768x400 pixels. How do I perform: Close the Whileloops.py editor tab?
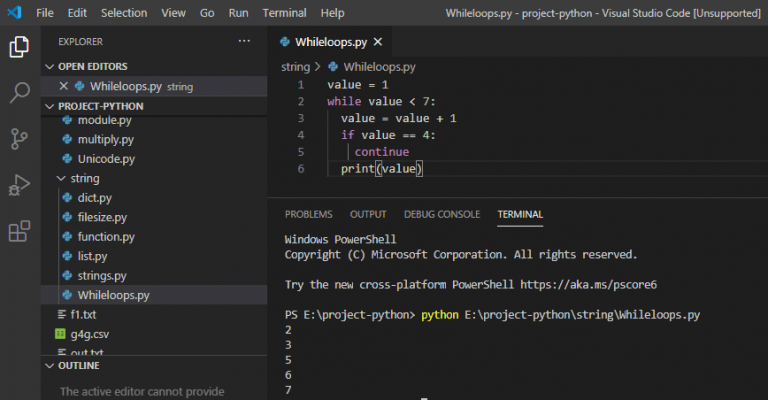[x=378, y=42]
